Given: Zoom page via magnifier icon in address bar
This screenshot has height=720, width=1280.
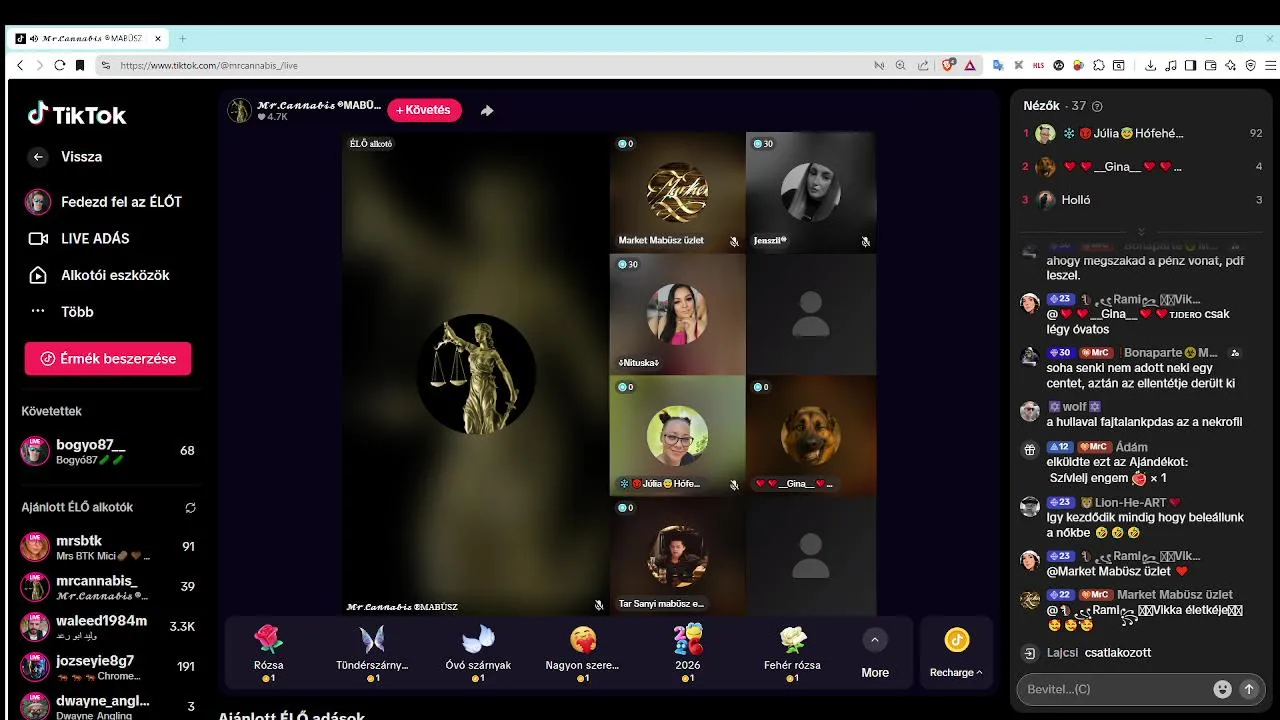Looking at the screenshot, I should point(901,65).
